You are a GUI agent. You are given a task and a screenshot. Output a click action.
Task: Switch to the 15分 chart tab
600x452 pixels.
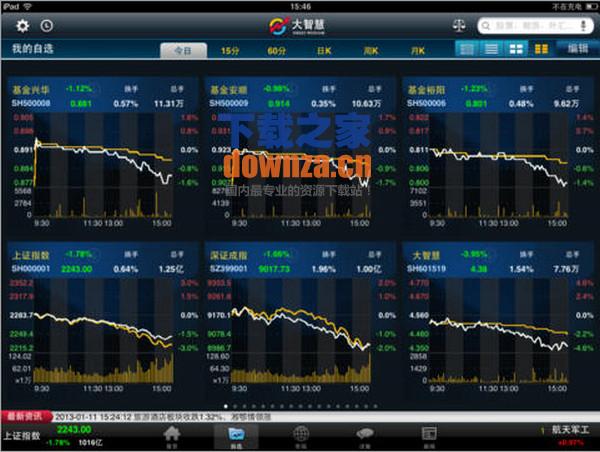pos(230,51)
